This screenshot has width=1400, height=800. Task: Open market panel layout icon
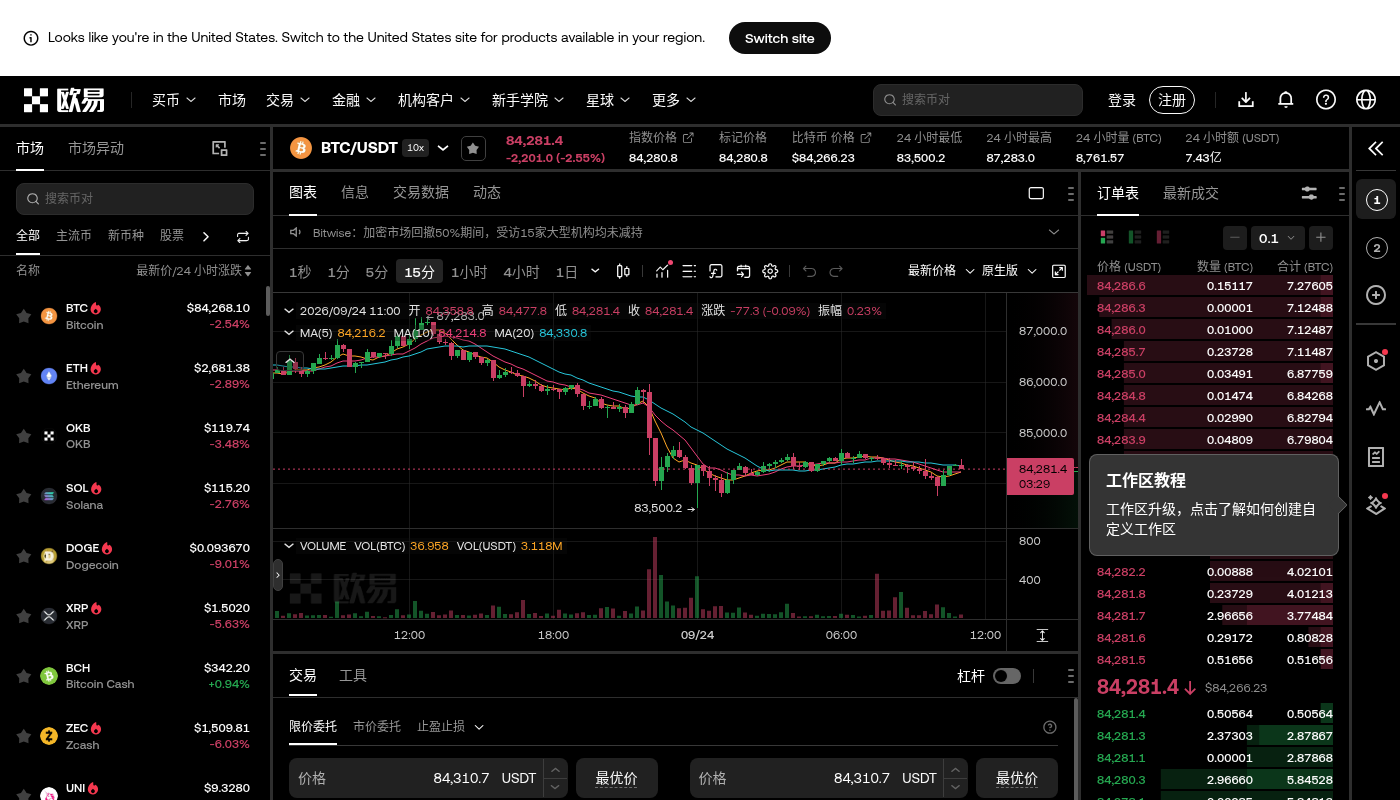click(220, 148)
